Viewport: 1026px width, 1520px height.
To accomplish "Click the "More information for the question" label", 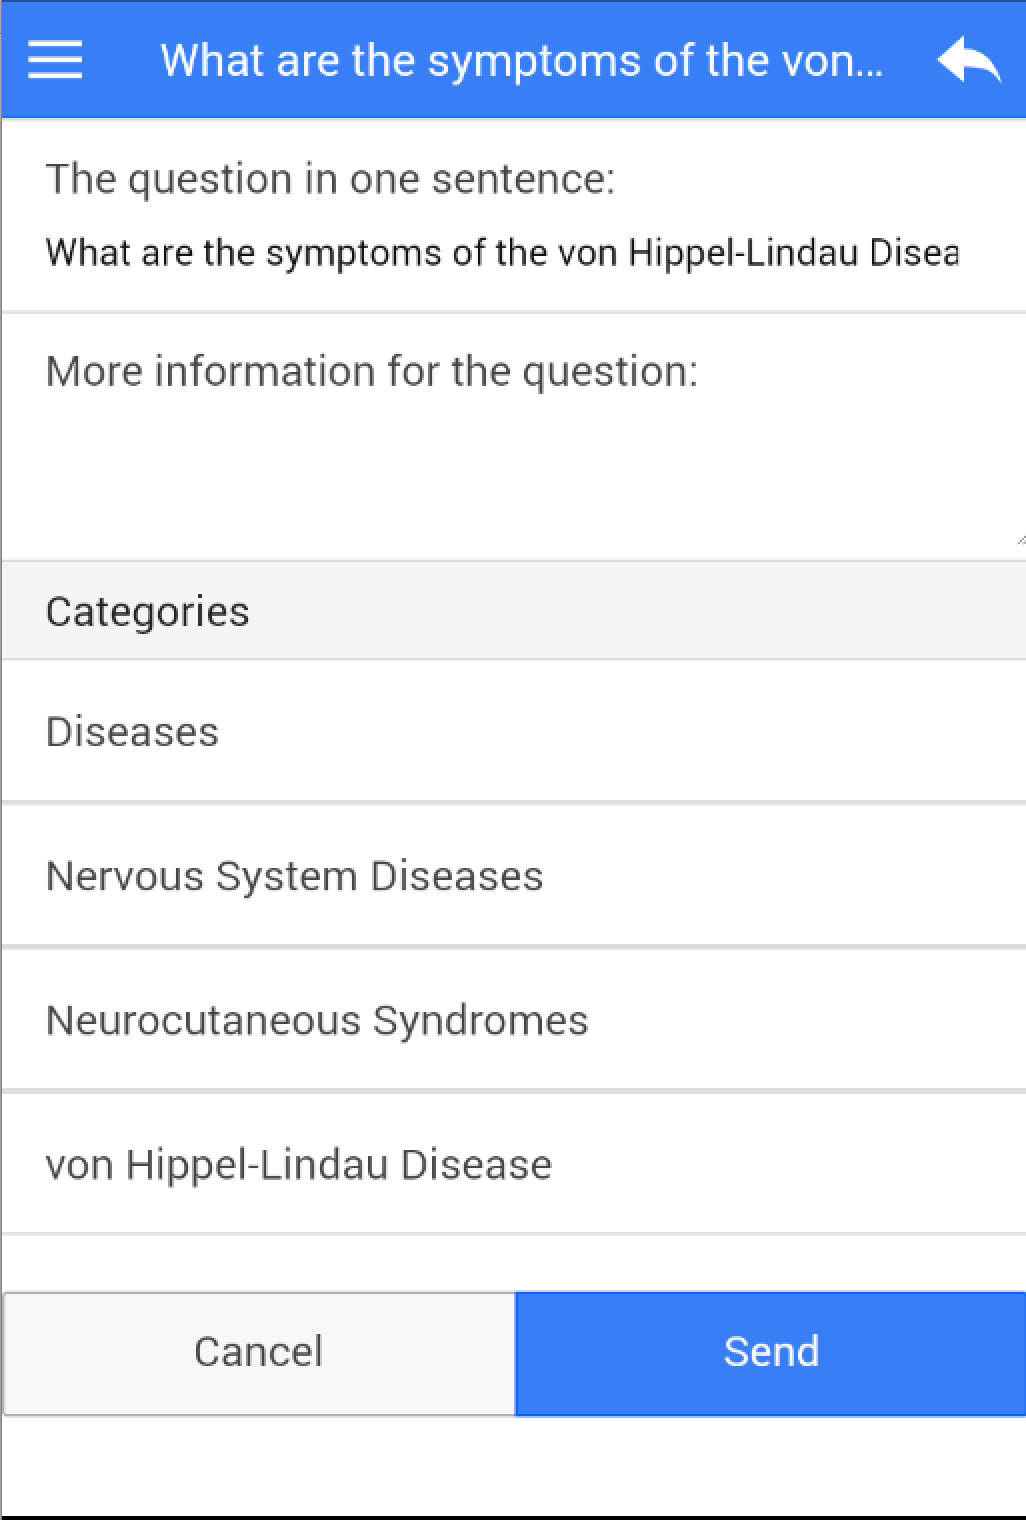I will coord(371,371).
